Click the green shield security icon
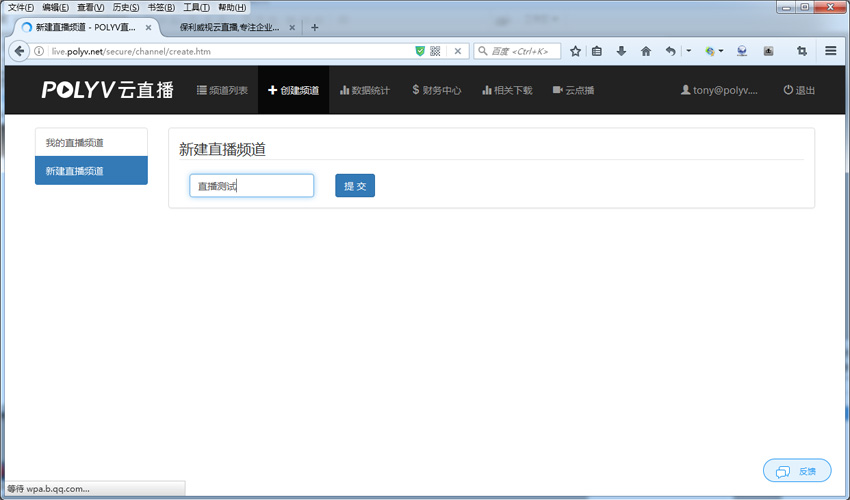Image resolution: width=850 pixels, height=500 pixels. click(420, 51)
